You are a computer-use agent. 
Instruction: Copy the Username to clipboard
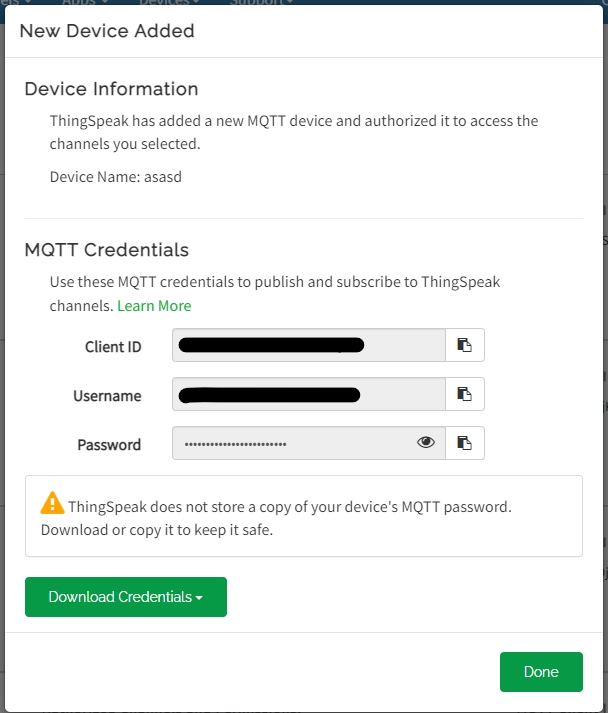pyautogui.click(x=464, y=394)
